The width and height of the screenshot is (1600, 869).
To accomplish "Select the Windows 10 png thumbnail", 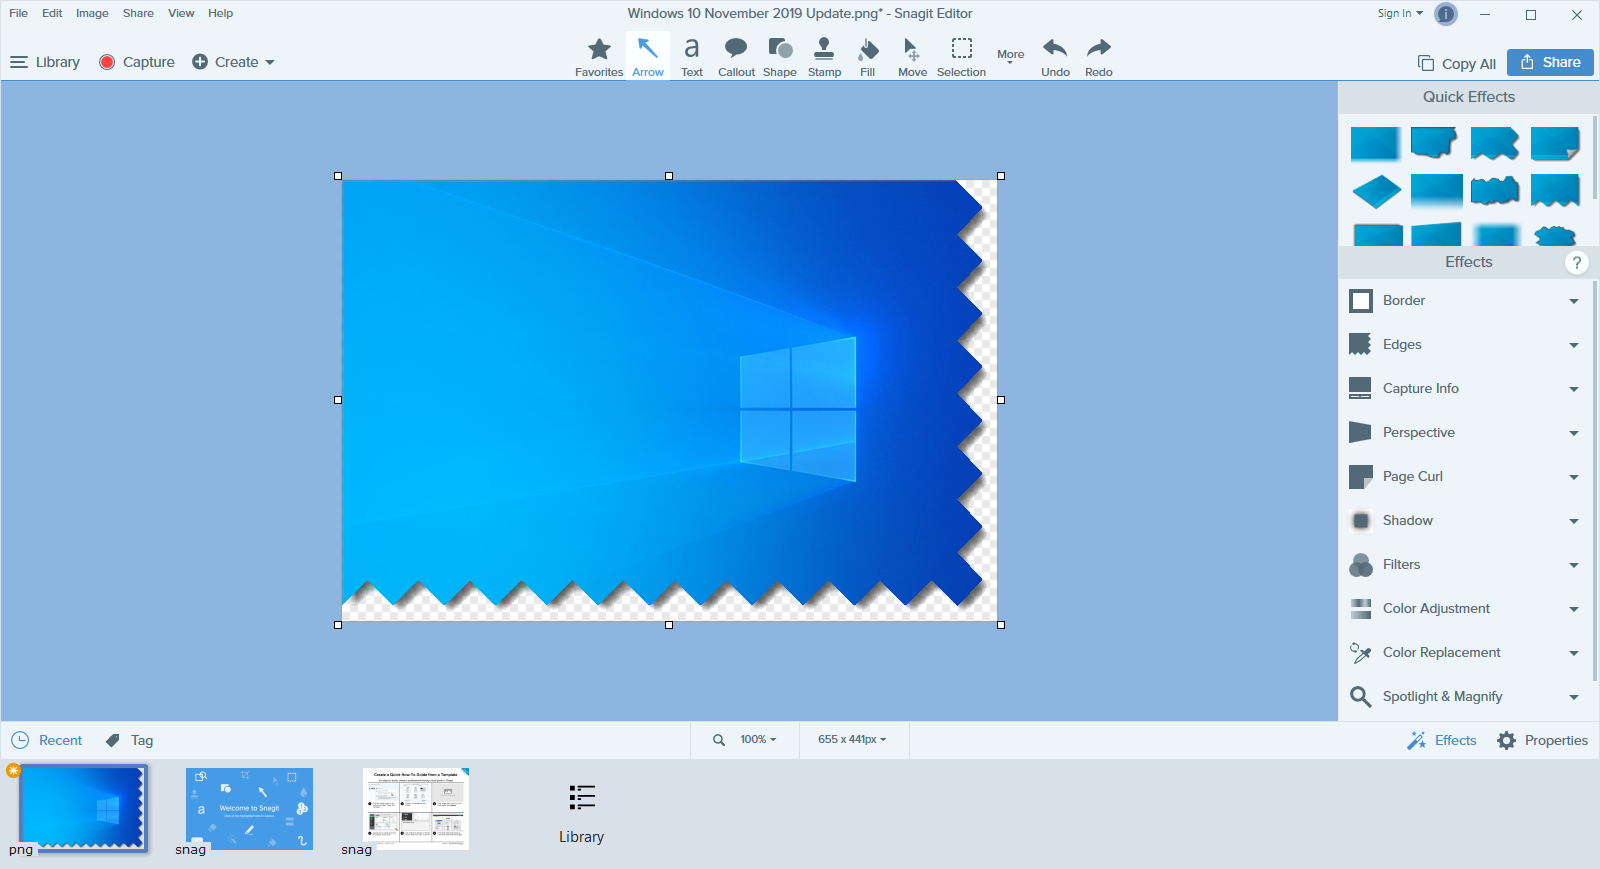I will pyautogui.click(x=82, y=808).
